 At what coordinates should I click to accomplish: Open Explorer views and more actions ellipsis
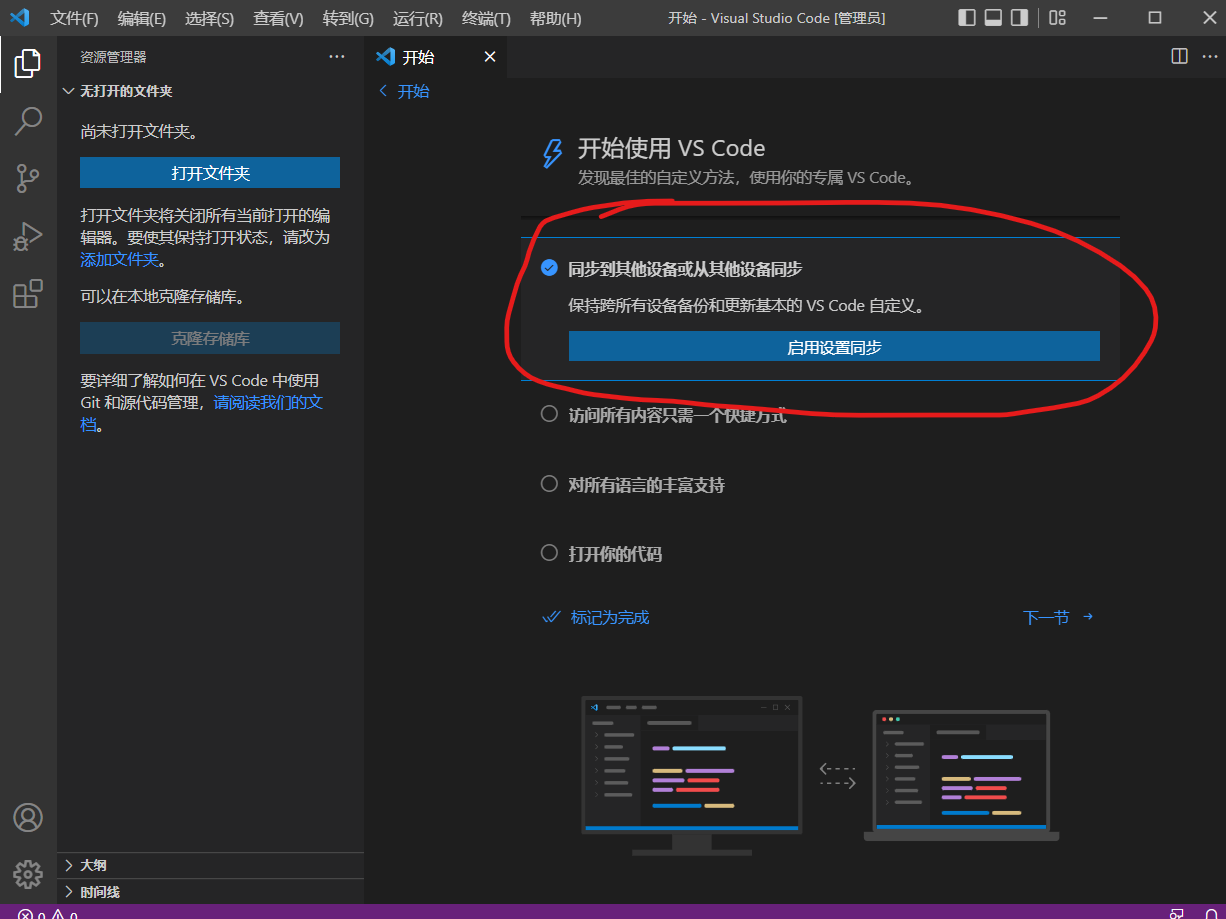point(337,57)
